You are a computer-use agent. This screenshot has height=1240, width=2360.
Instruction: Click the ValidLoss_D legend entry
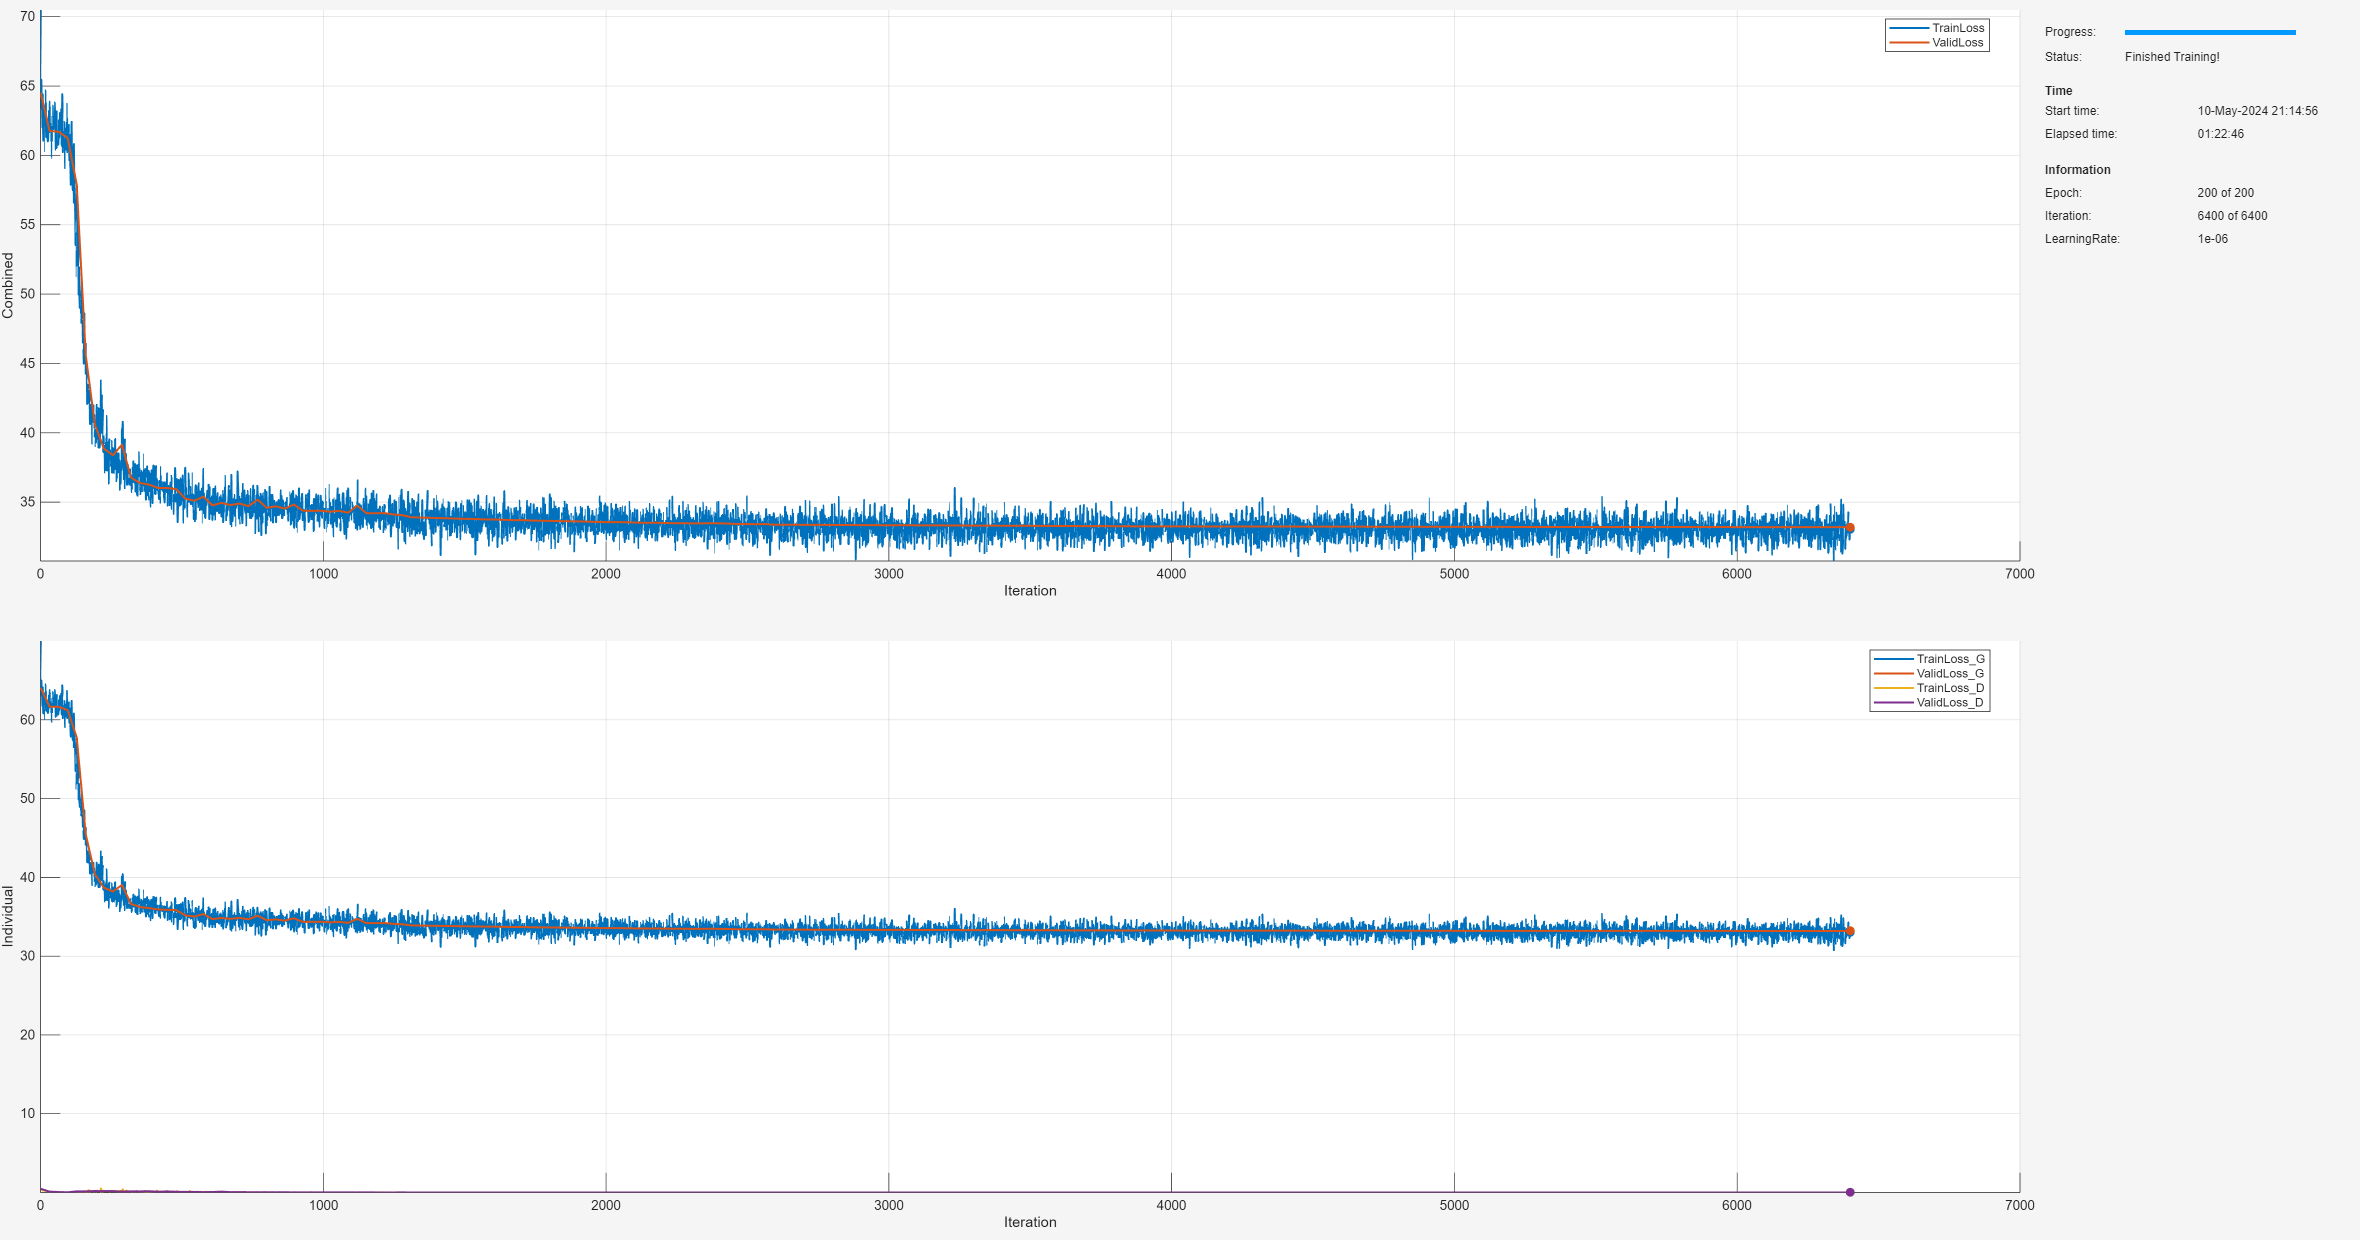tap(1949, 703)
